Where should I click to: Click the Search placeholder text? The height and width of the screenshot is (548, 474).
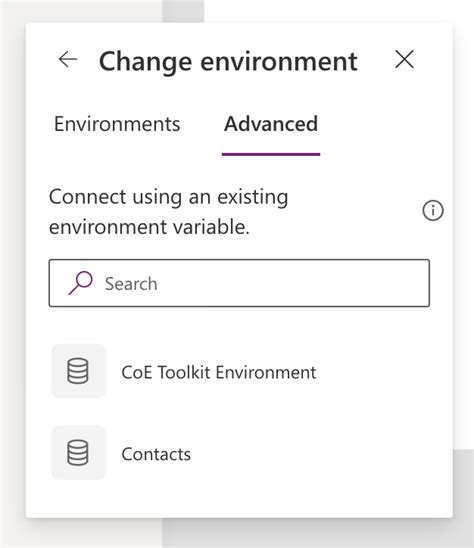[131, 283]
